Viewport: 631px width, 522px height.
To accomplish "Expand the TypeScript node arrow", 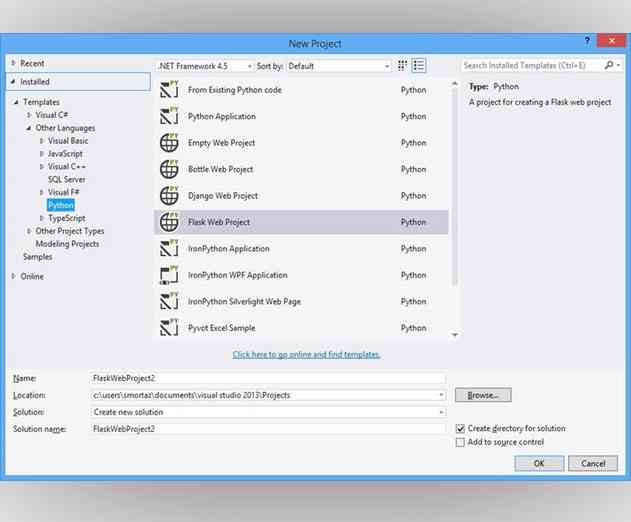I will coord(41,218).
